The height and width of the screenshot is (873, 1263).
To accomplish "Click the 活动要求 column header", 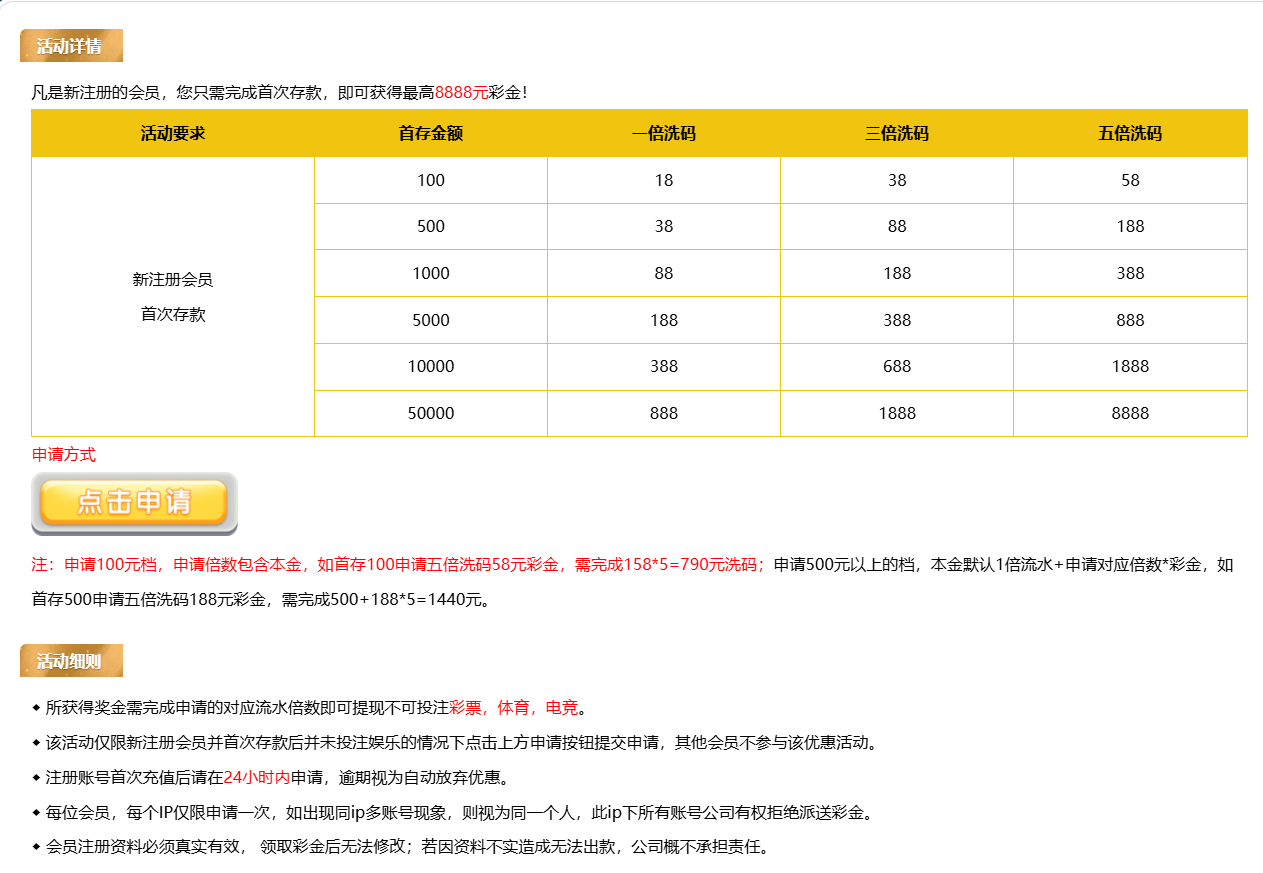I will coord(173,133).
